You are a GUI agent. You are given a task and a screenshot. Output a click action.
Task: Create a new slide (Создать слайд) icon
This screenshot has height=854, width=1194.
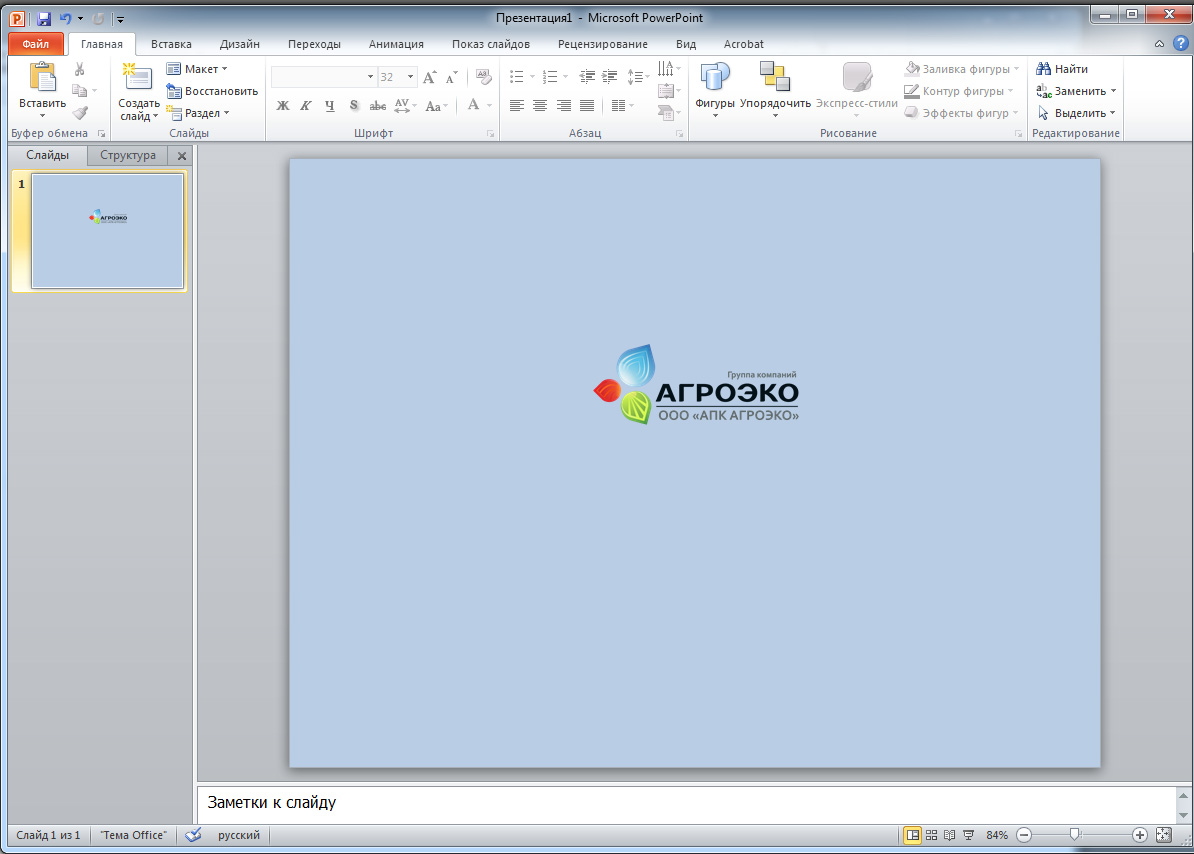point(138,78)
